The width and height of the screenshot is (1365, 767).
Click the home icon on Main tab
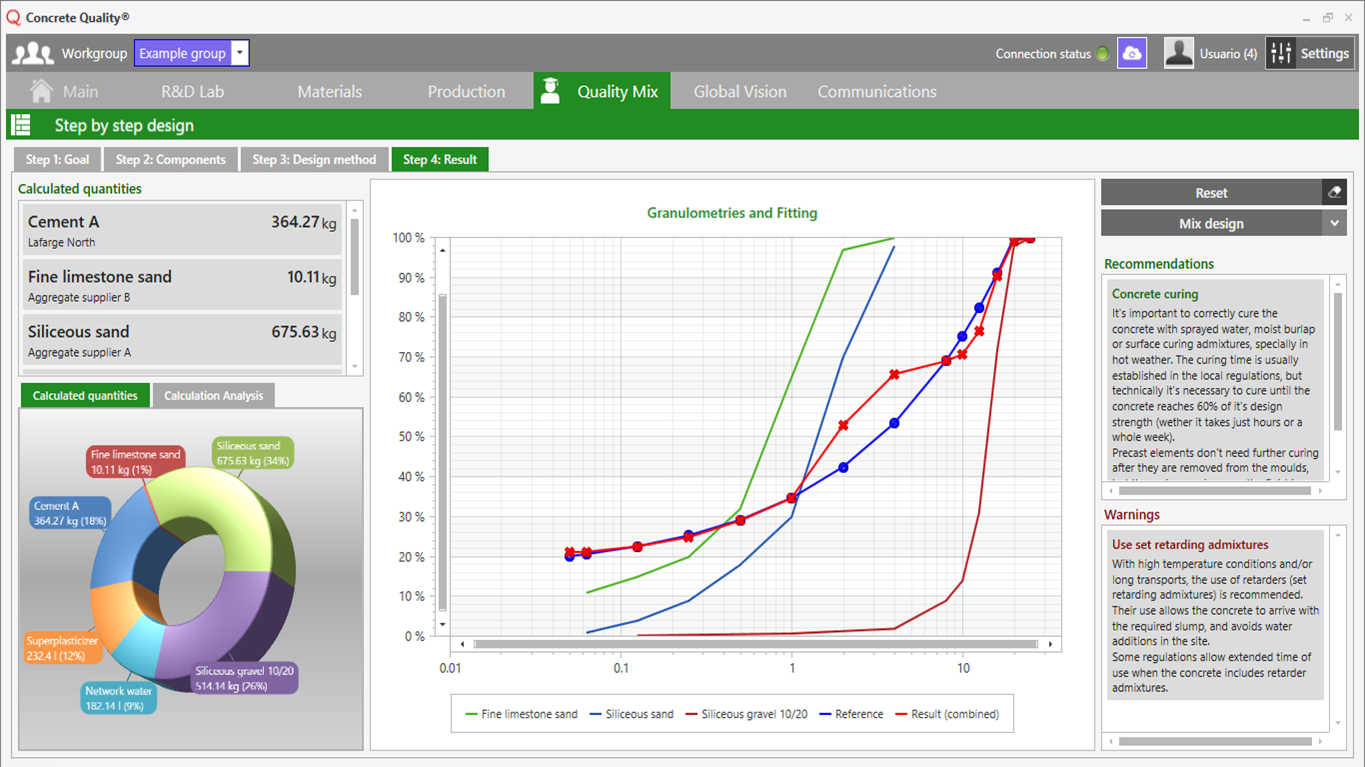41,90
